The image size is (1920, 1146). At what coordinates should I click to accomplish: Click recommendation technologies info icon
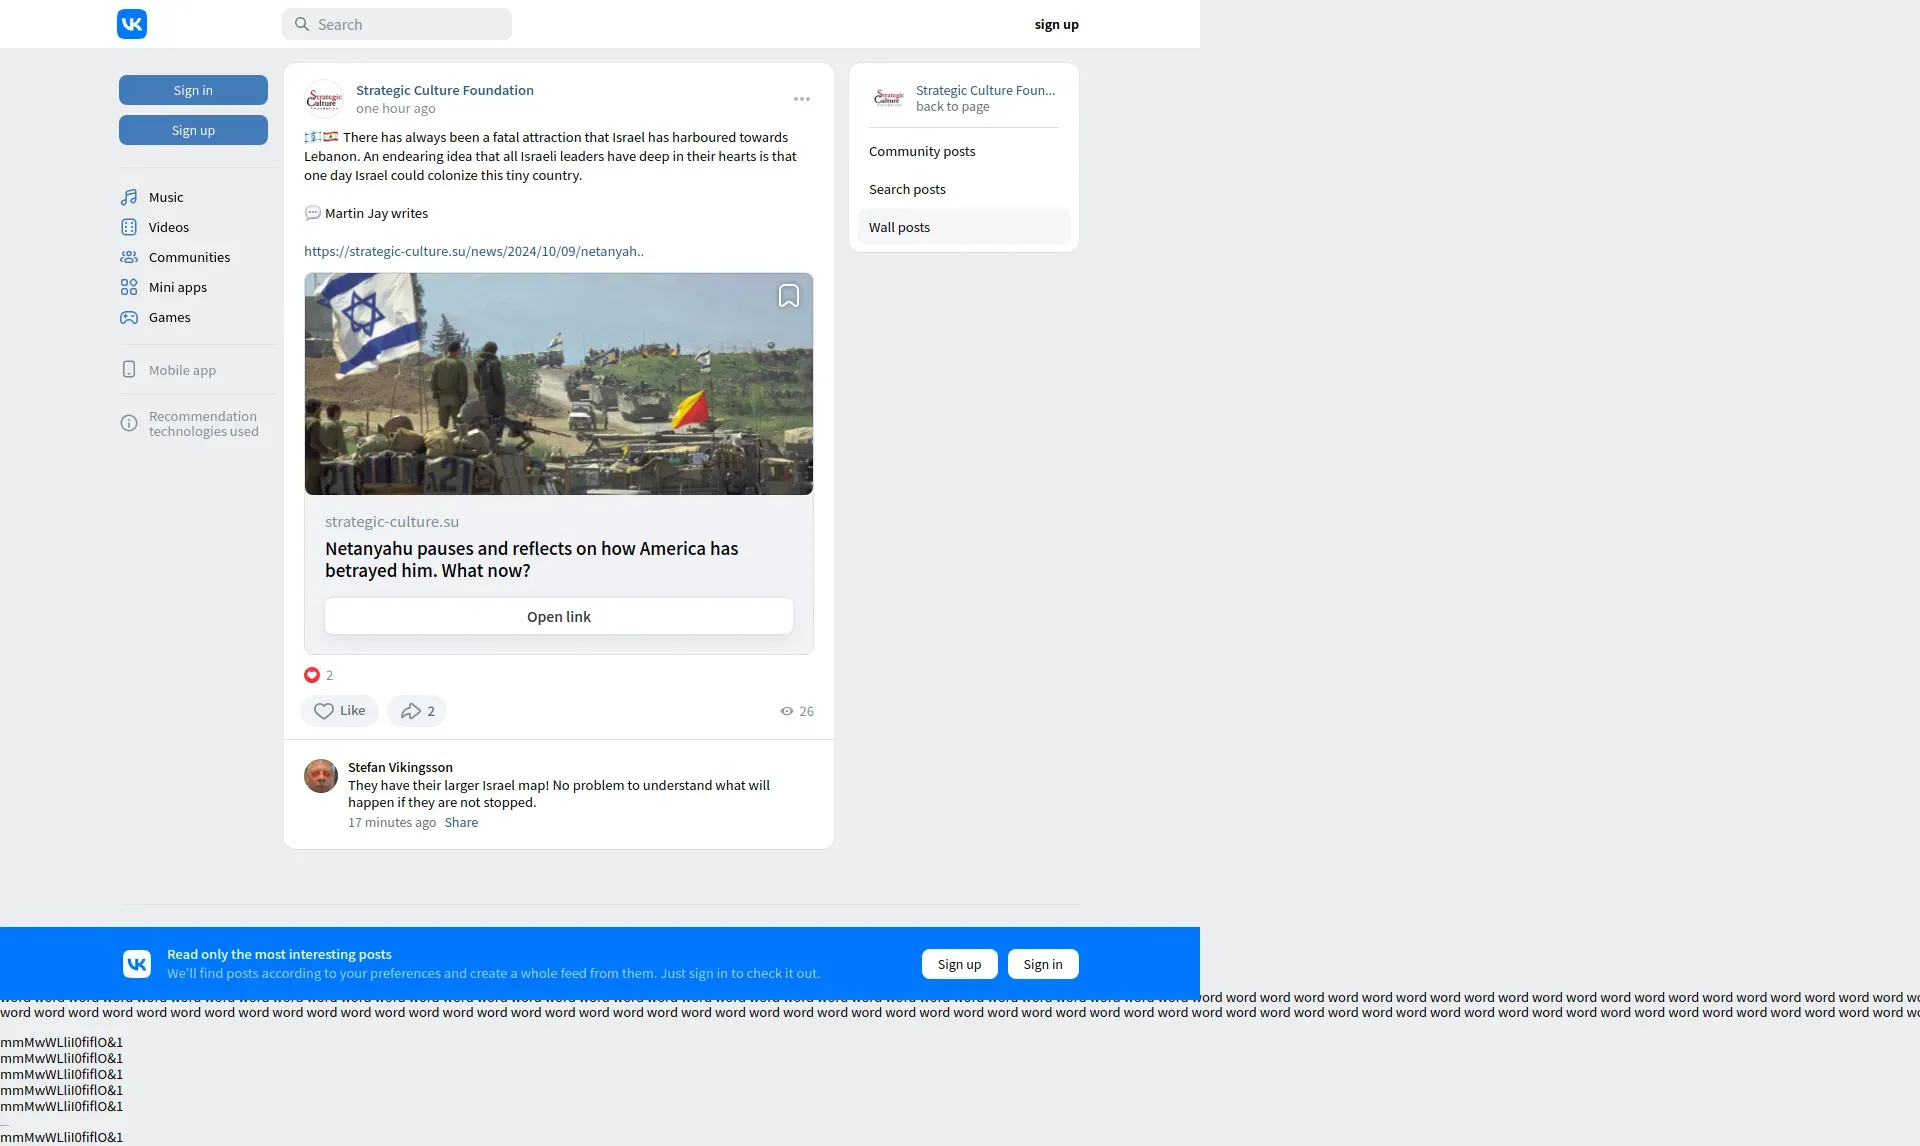pos(129,424)
